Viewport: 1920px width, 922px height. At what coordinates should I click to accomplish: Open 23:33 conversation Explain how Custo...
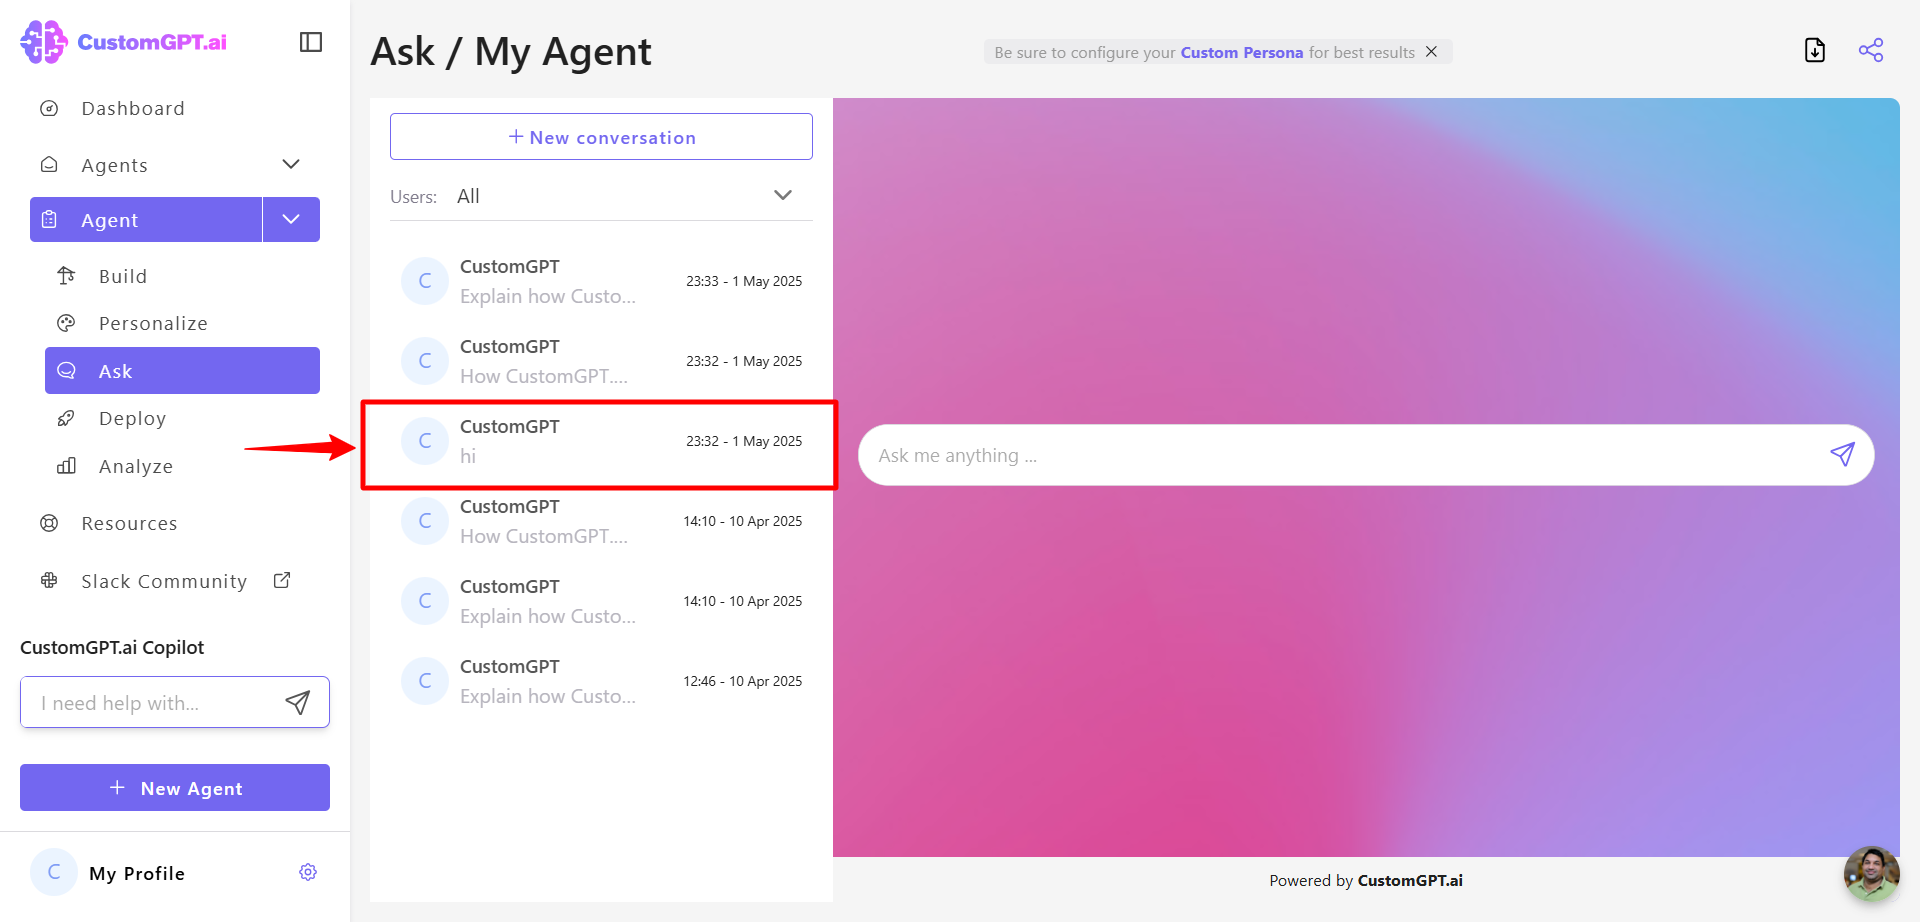[x=601, y=281]
